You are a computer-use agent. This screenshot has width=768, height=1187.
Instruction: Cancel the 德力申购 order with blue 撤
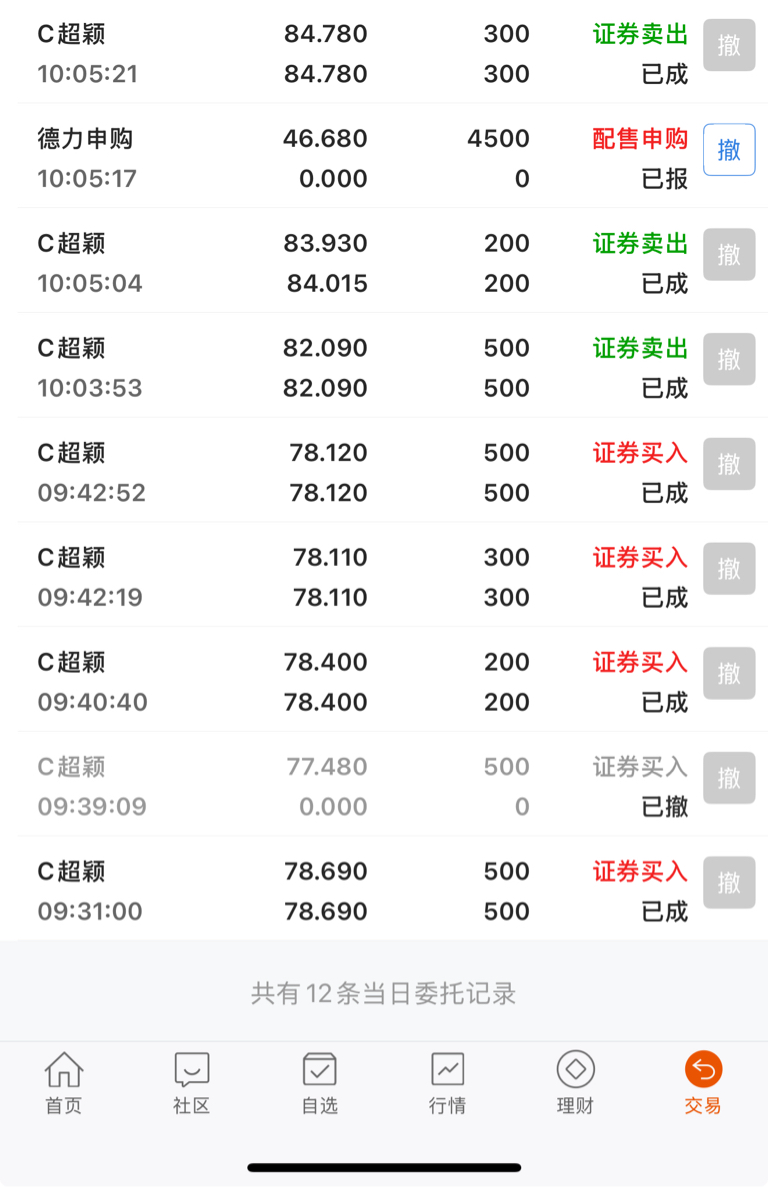[729, 150]
